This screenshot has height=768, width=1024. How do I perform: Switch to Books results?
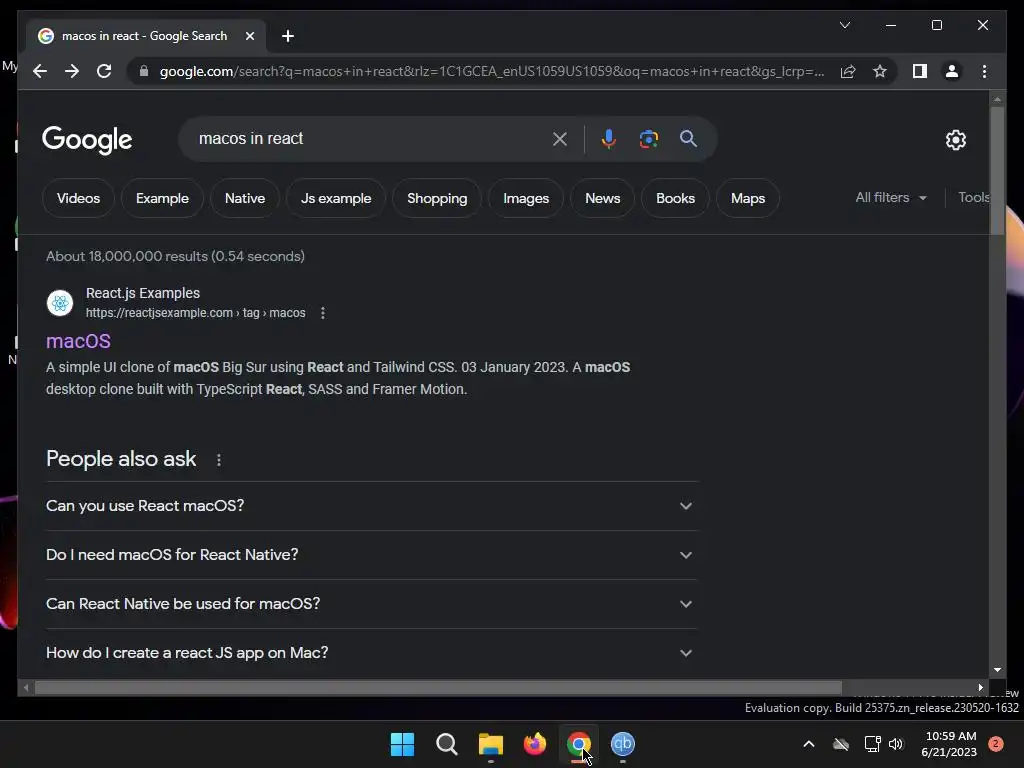coord(675,199)
